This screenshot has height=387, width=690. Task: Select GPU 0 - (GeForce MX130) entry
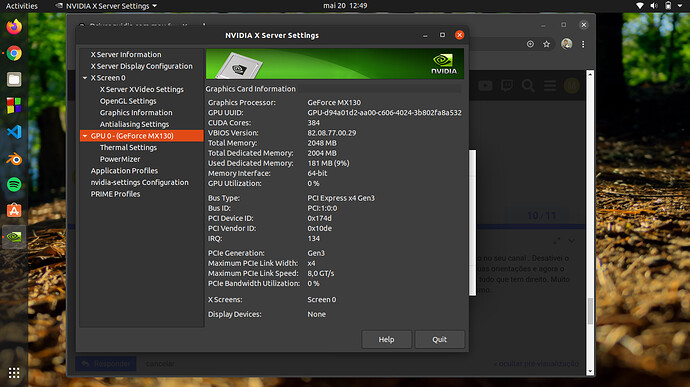click(x=142, y=136)
